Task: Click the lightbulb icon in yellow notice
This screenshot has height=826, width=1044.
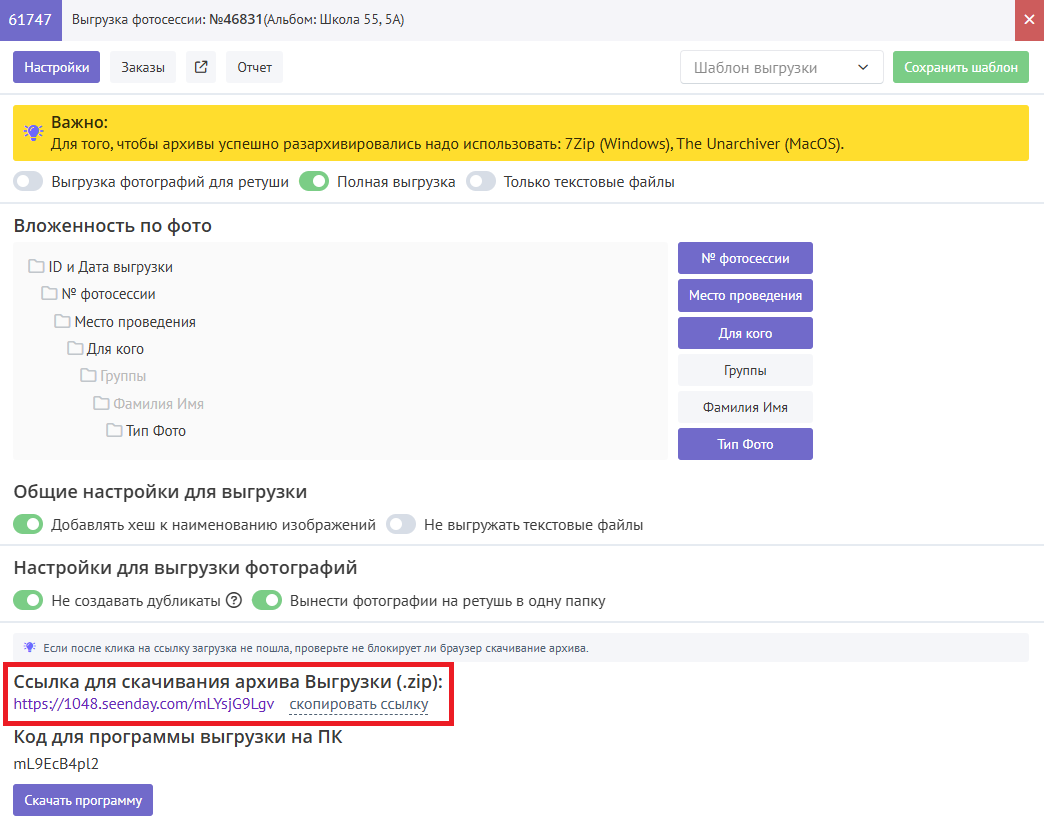Action: 34,133
